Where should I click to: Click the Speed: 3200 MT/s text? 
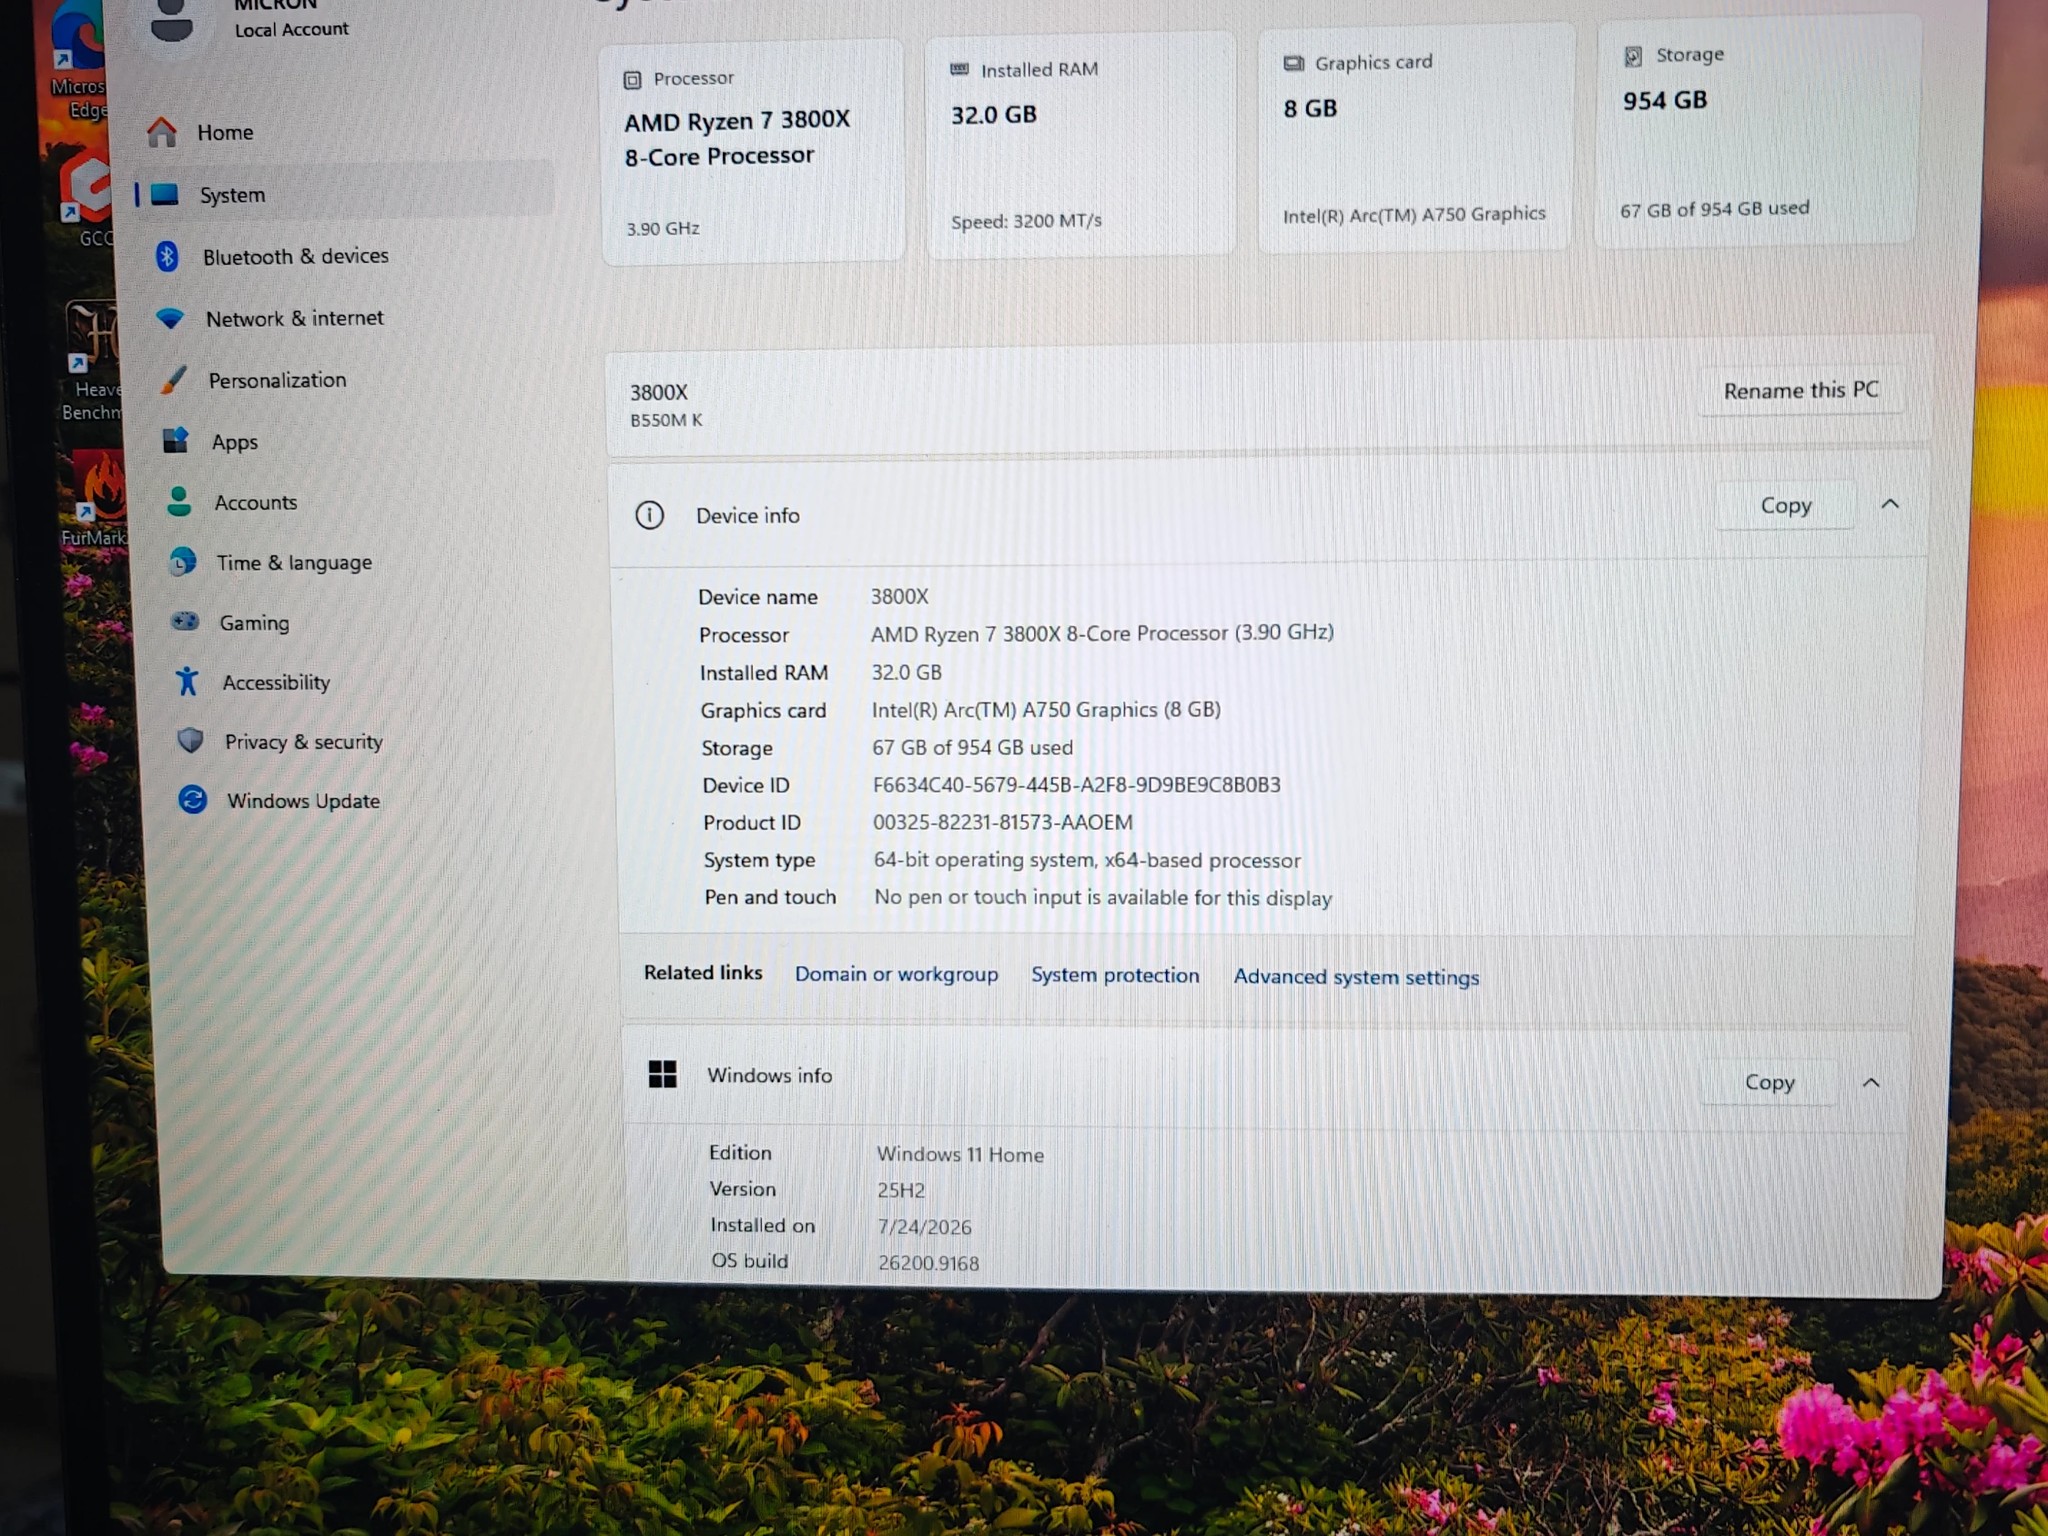point(1026,221)
